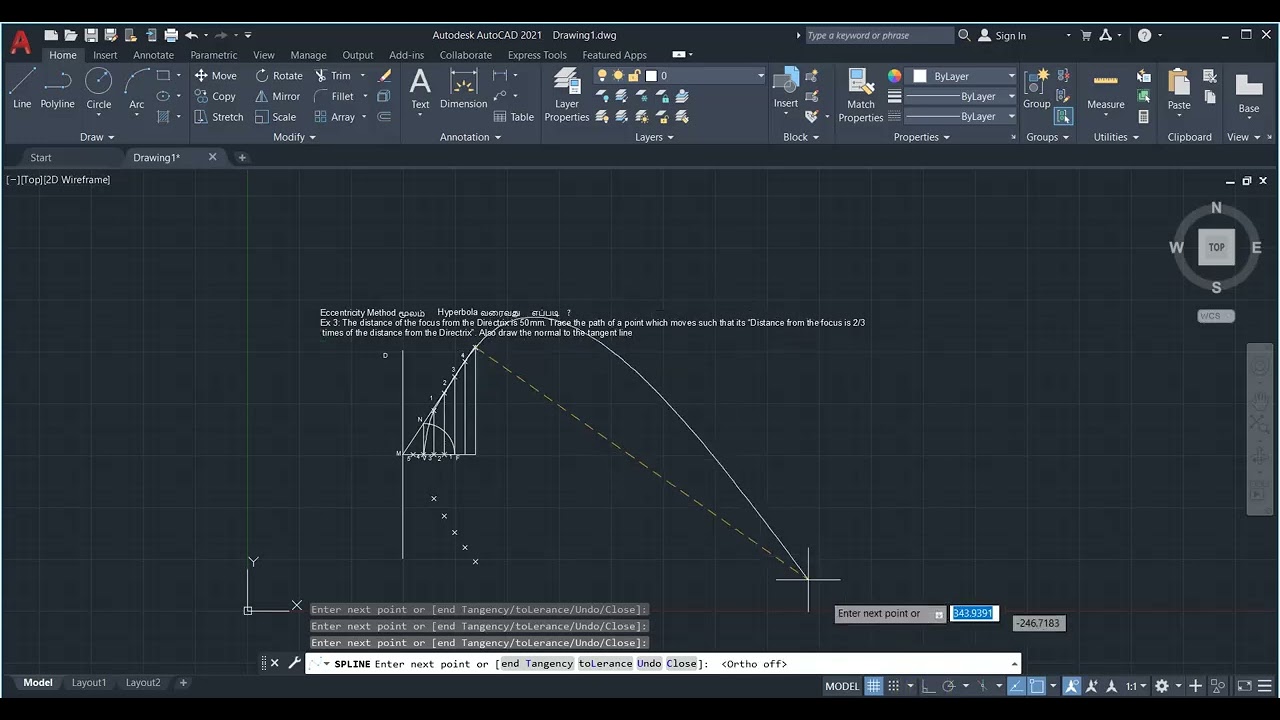The height and width of the screenshot is (720, 1280).
Task: Click the Undo option in command line
Action: [648, 664]
